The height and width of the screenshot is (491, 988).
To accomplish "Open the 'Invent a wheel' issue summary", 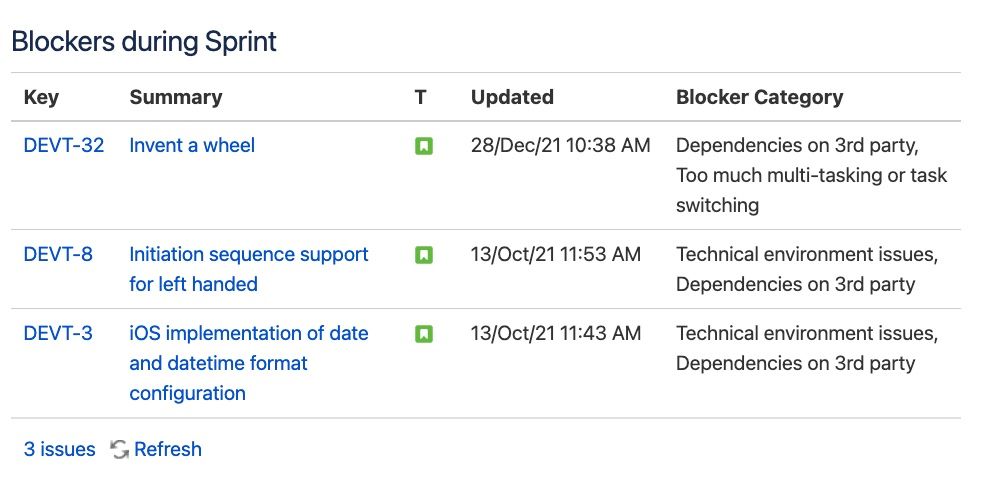I will [x=192, y=146].
